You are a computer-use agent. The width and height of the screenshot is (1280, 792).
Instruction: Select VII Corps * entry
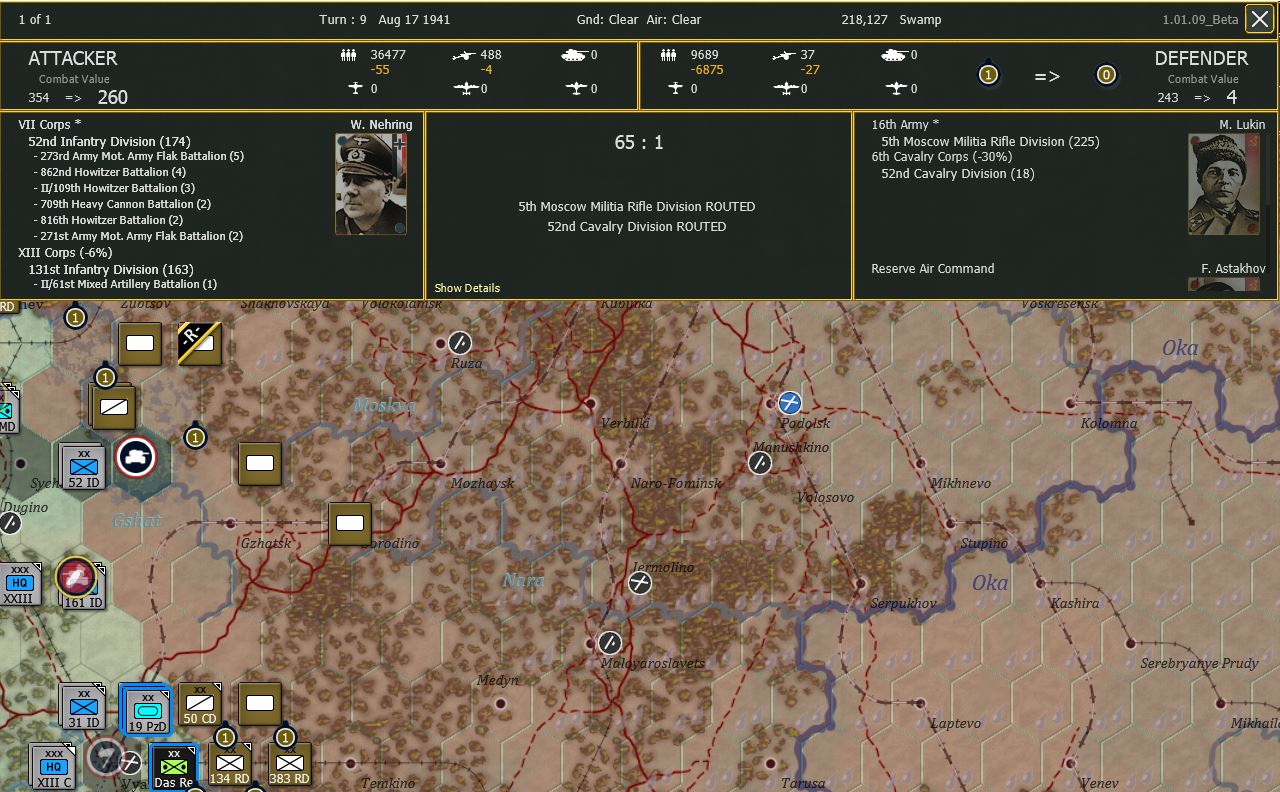click(x=50, y=125)
